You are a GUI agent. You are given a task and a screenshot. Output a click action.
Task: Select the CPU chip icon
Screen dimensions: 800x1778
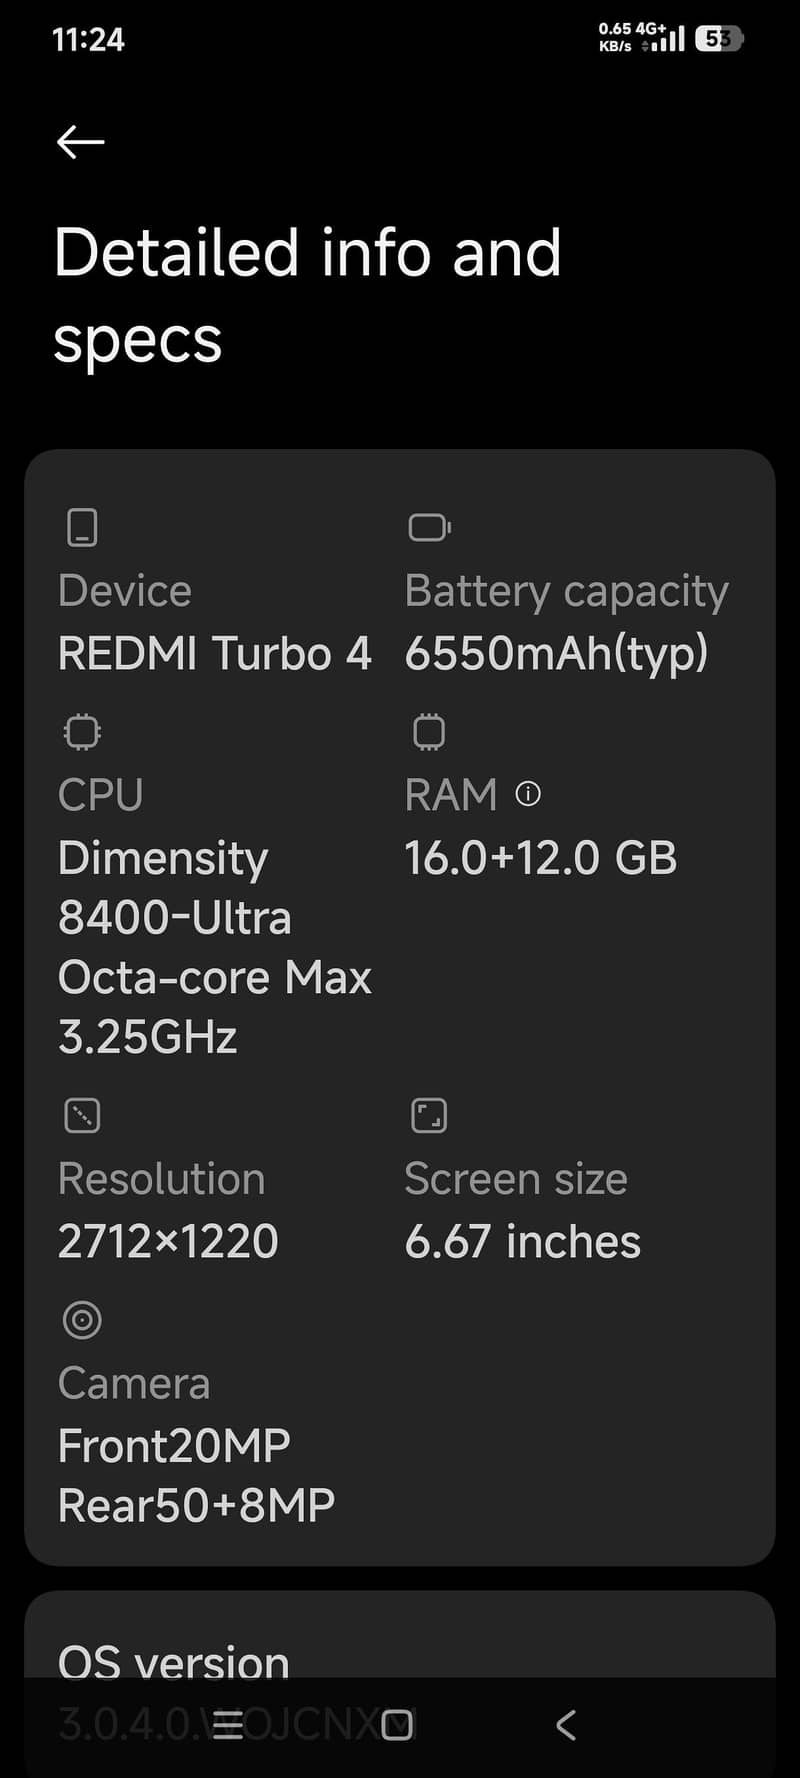pyautogui.click(x=81, y=731)
